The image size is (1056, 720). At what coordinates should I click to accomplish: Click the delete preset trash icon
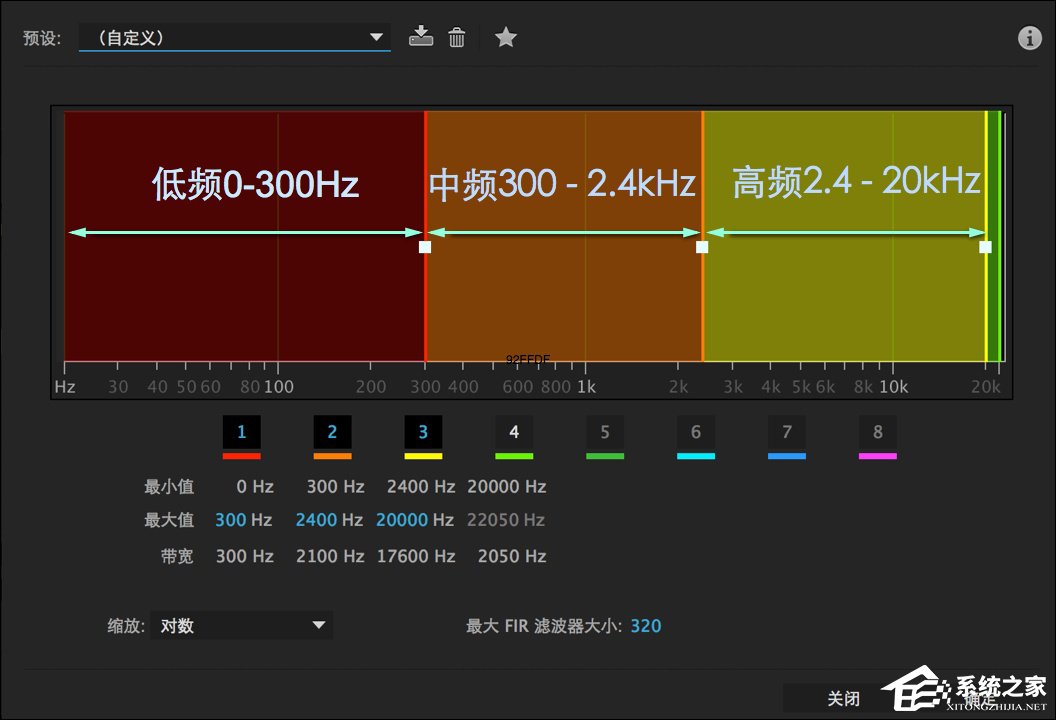pos(457,38)
